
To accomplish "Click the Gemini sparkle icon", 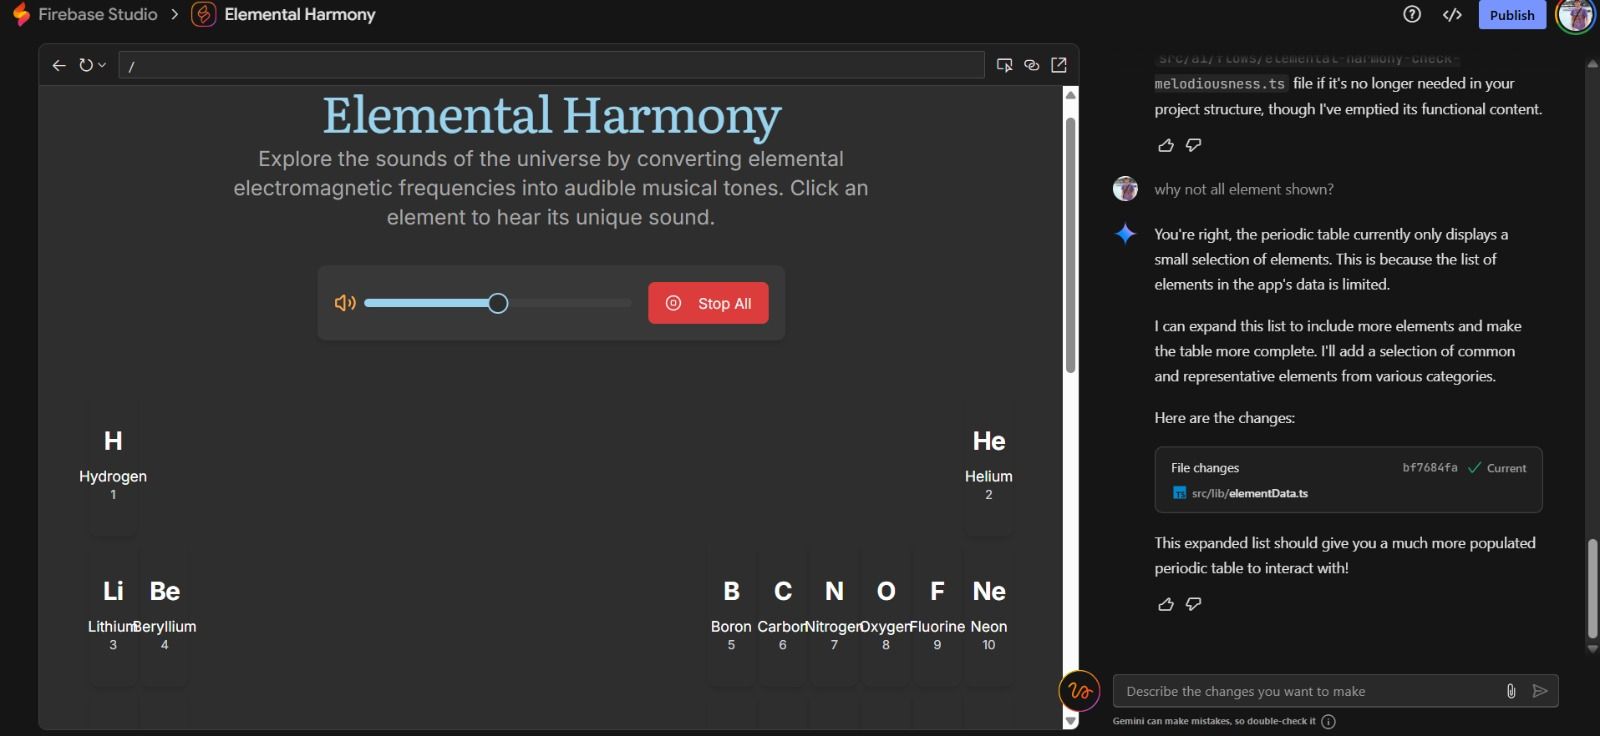I will point(1125,234).
